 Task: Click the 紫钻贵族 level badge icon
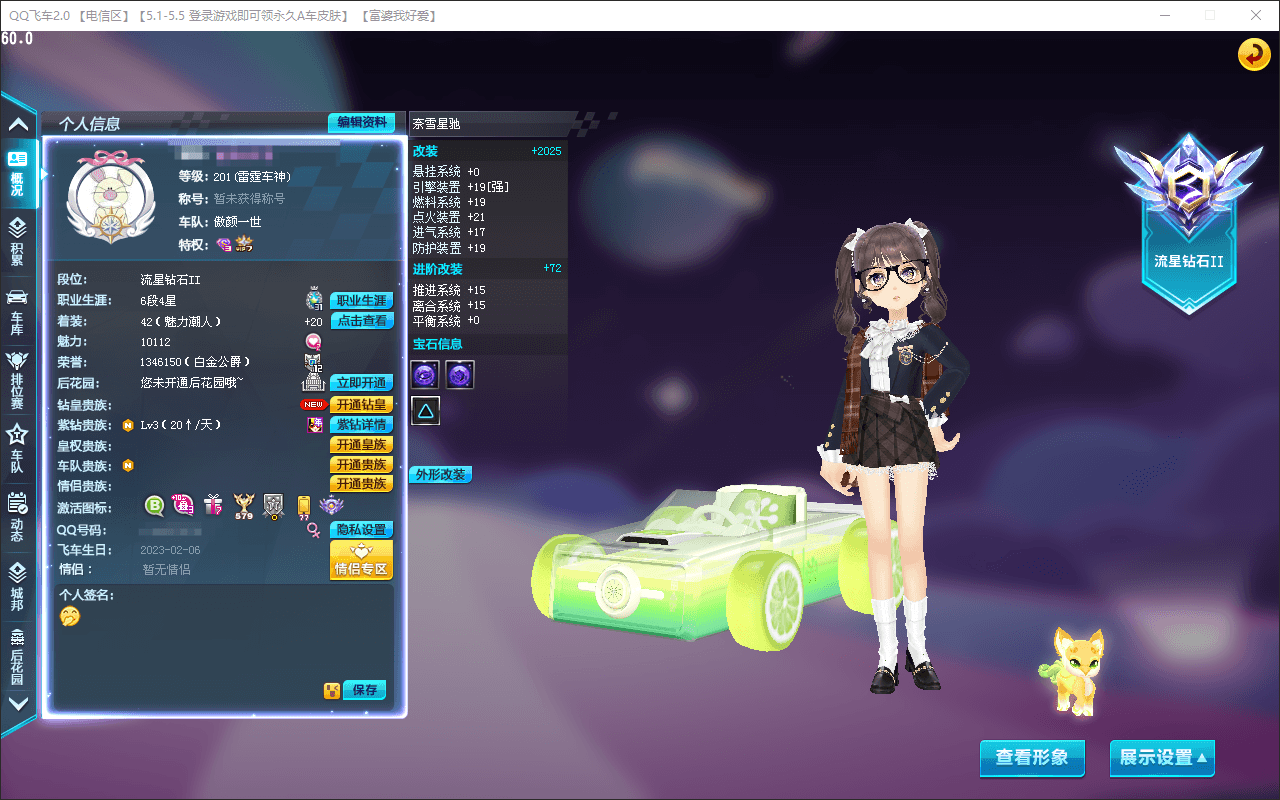(128, 425)
